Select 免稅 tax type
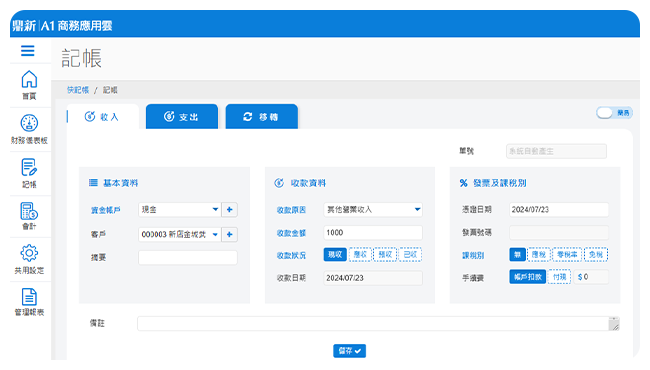This screenshot has width=650, height=370. (x=596, y=254)
